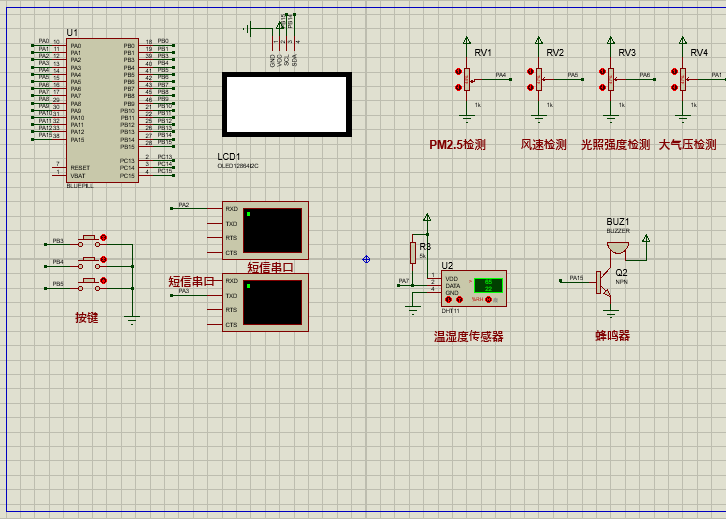
Task: Push the PB5 push-button switch
Action: (89, 284)
